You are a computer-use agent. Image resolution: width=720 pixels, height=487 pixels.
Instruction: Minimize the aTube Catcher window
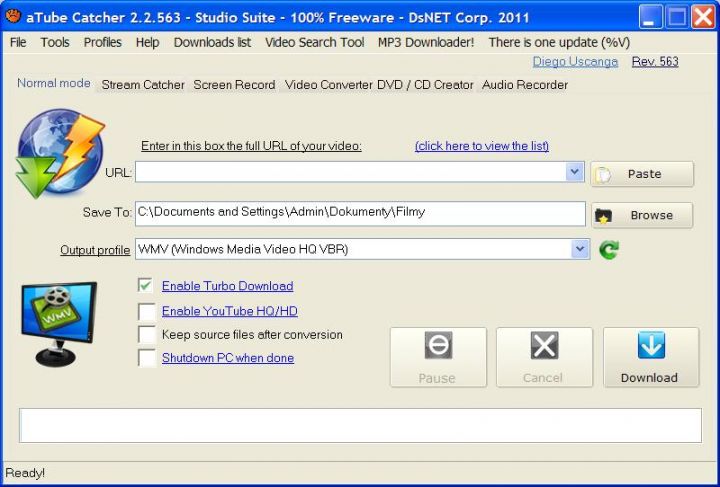tap(650, 17)
